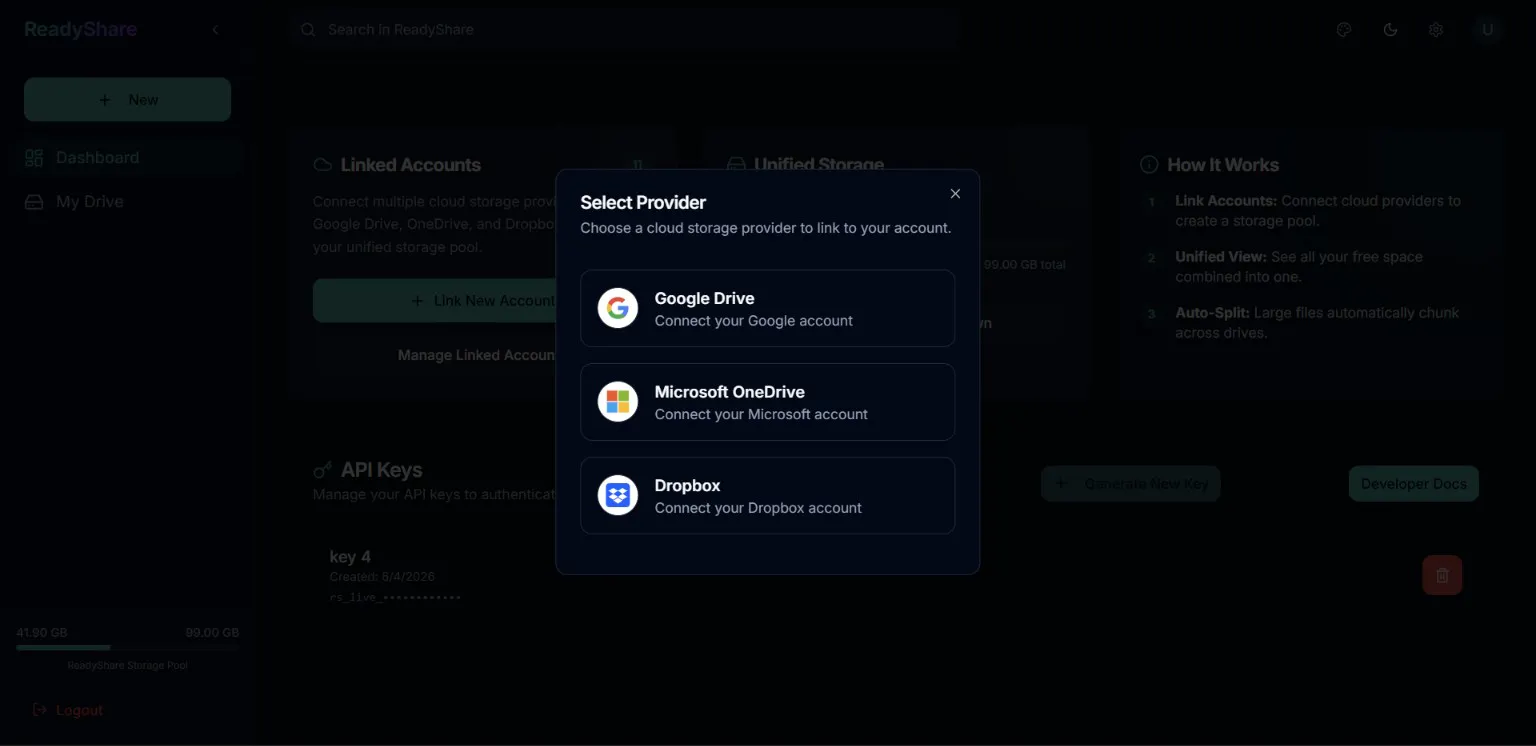
Task: Open Manage Linked Accounts link
Action: 476,355
